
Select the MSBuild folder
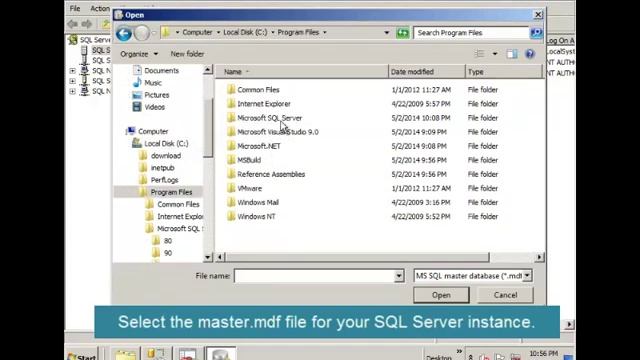click(x=244, y=160)
